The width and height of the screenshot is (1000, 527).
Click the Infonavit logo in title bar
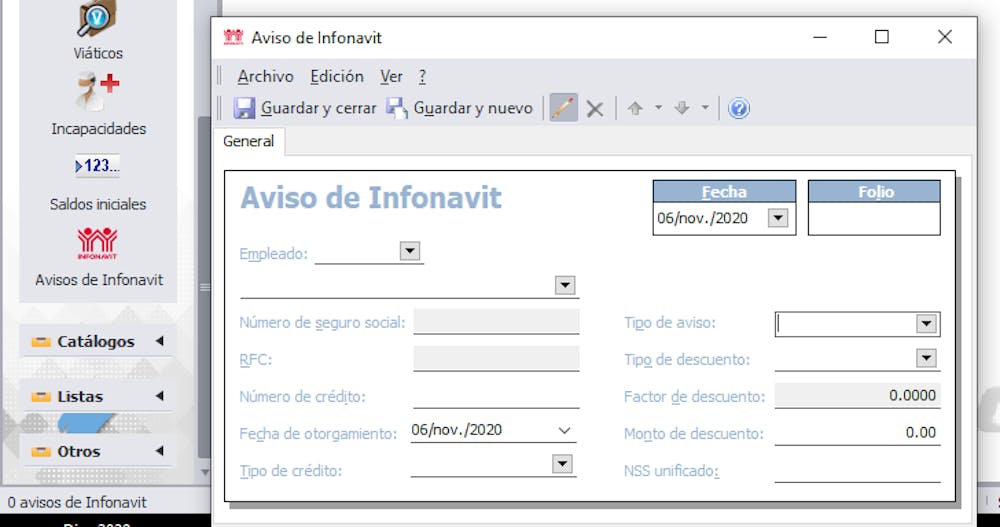coord(233,38)
